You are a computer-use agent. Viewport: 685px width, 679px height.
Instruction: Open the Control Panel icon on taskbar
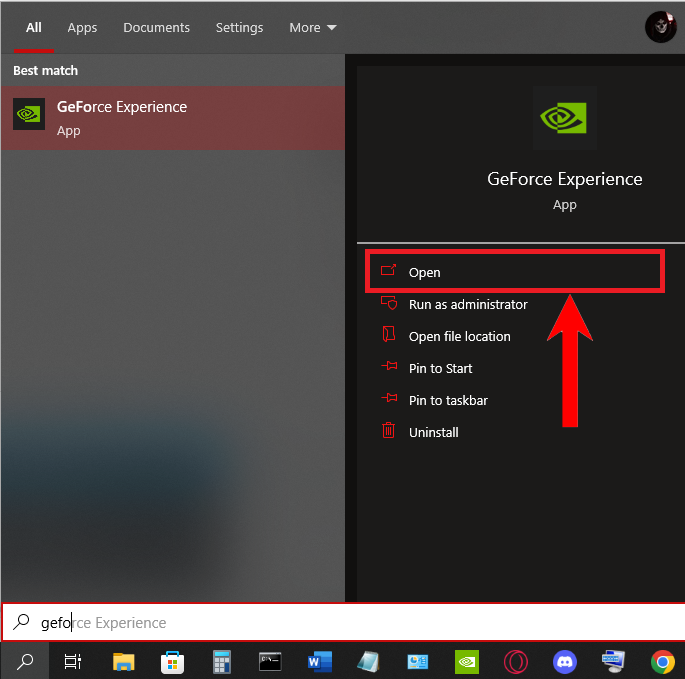tap(418, 662)
